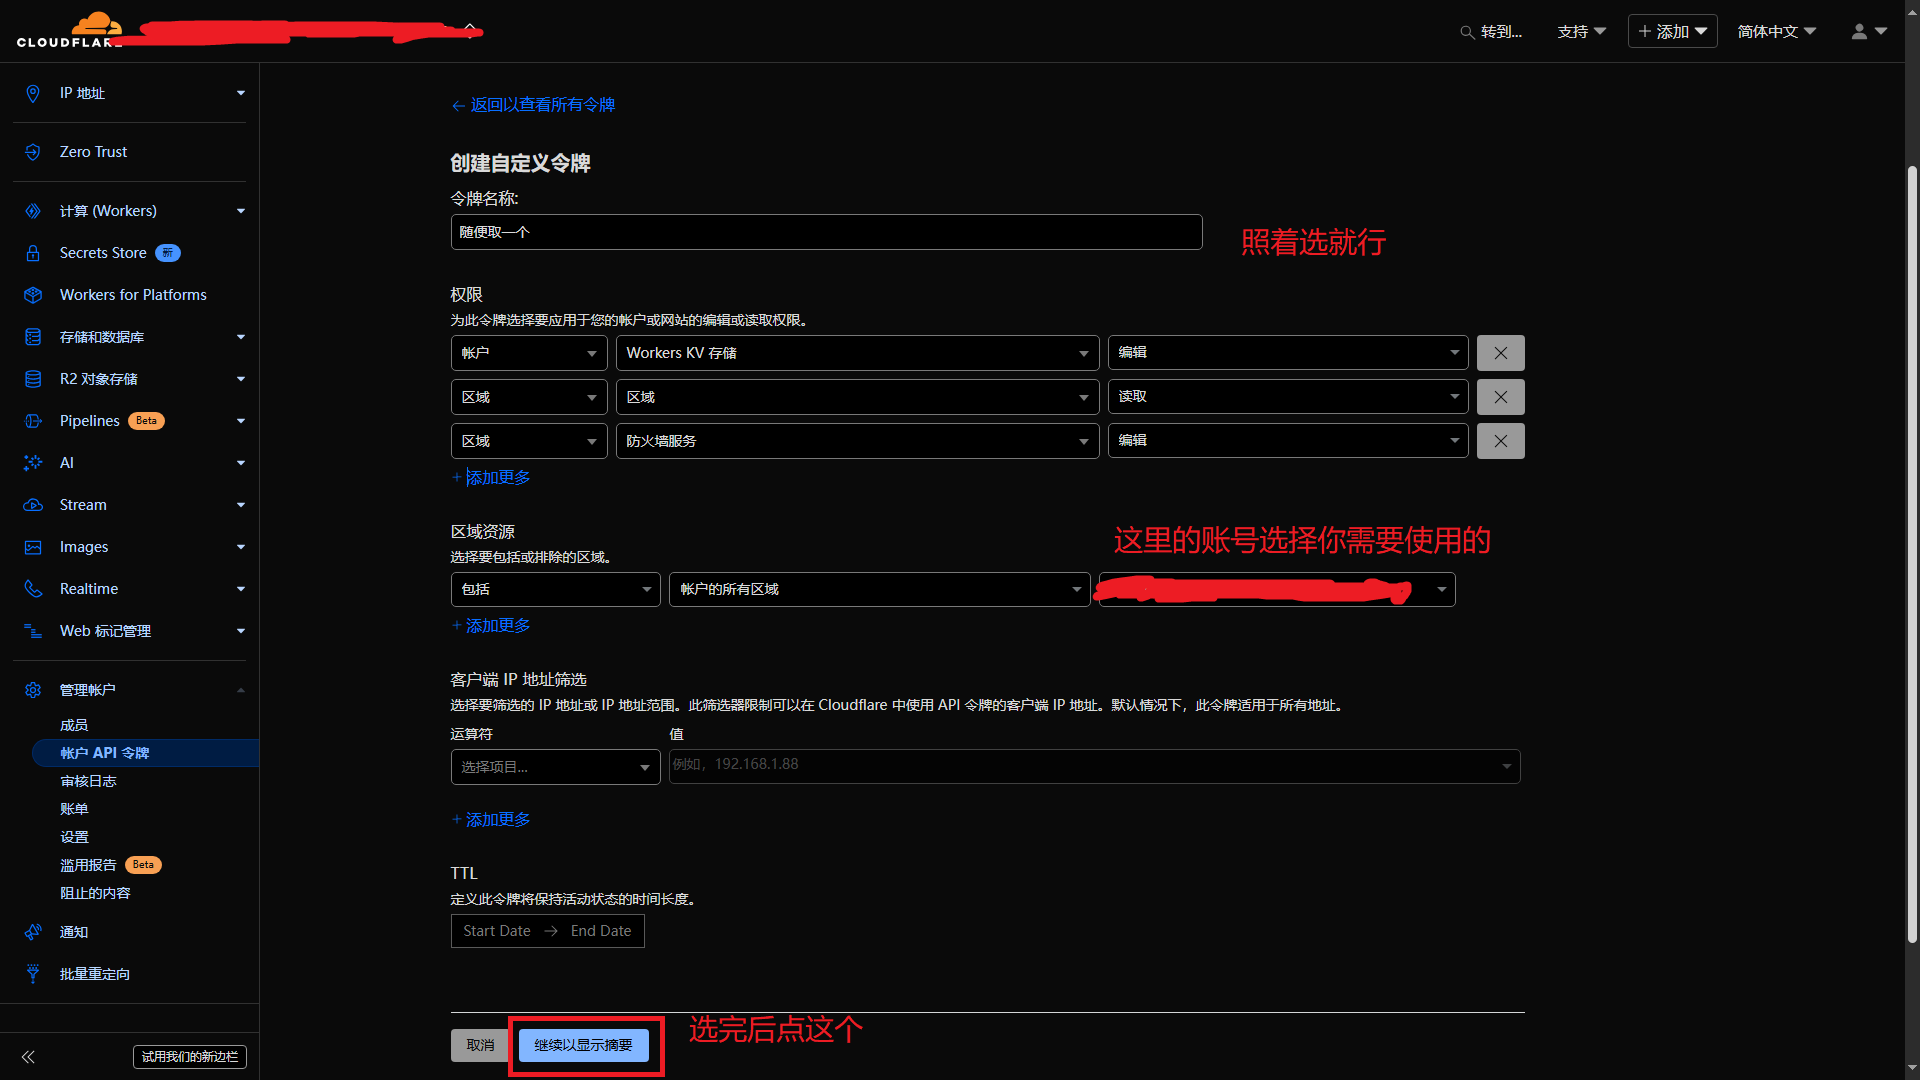Remove the Workers KV permission row
Image resolution: width=1920 pixels, height=1080 pixels.
pyautogui.click(x=1500, y=353)
